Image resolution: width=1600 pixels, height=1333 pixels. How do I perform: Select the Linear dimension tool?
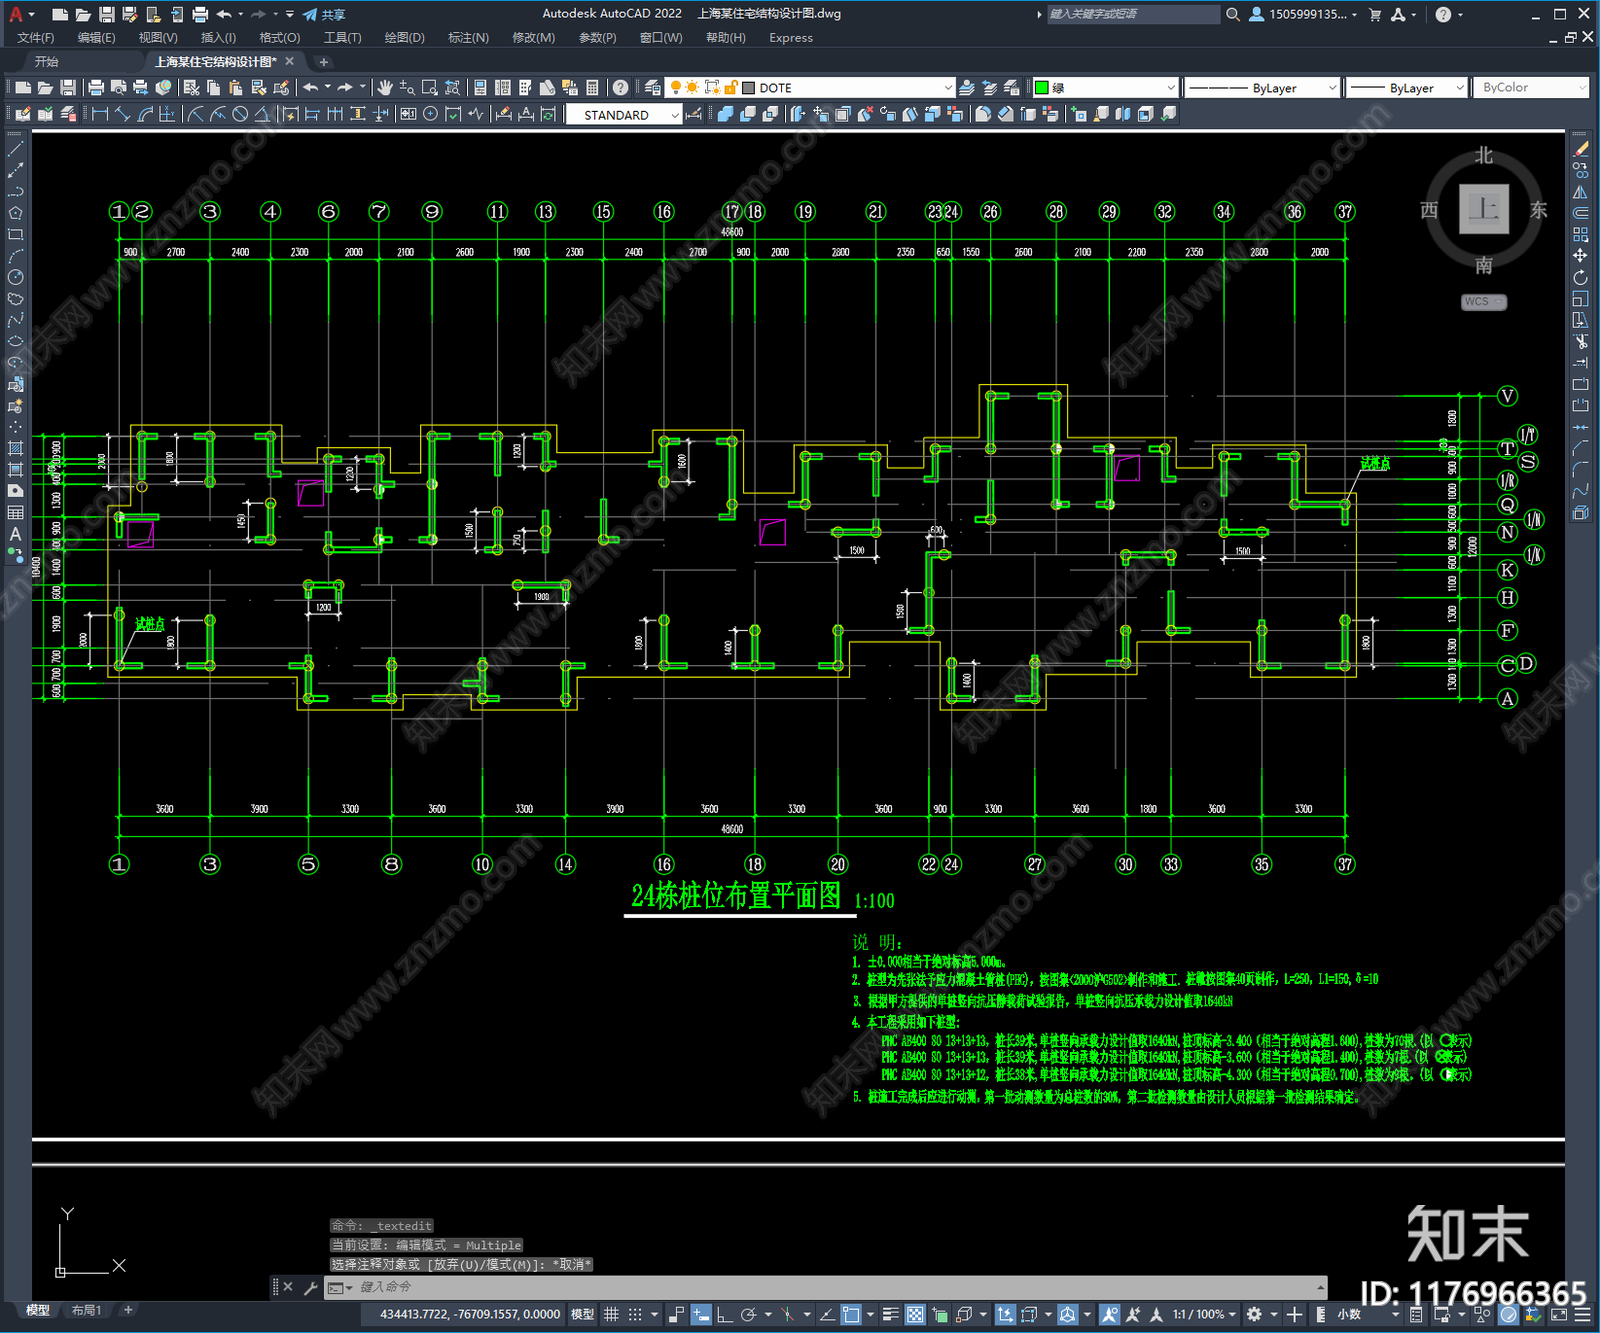[x=100, y=114]
